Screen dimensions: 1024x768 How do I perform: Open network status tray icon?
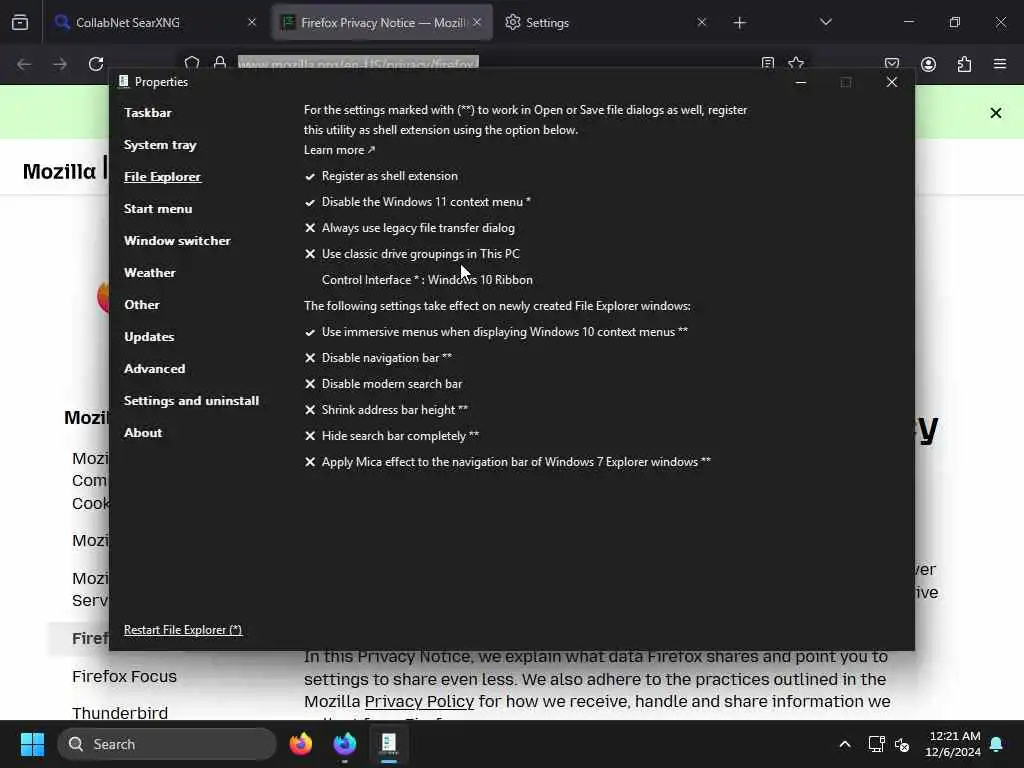(876, 744)
